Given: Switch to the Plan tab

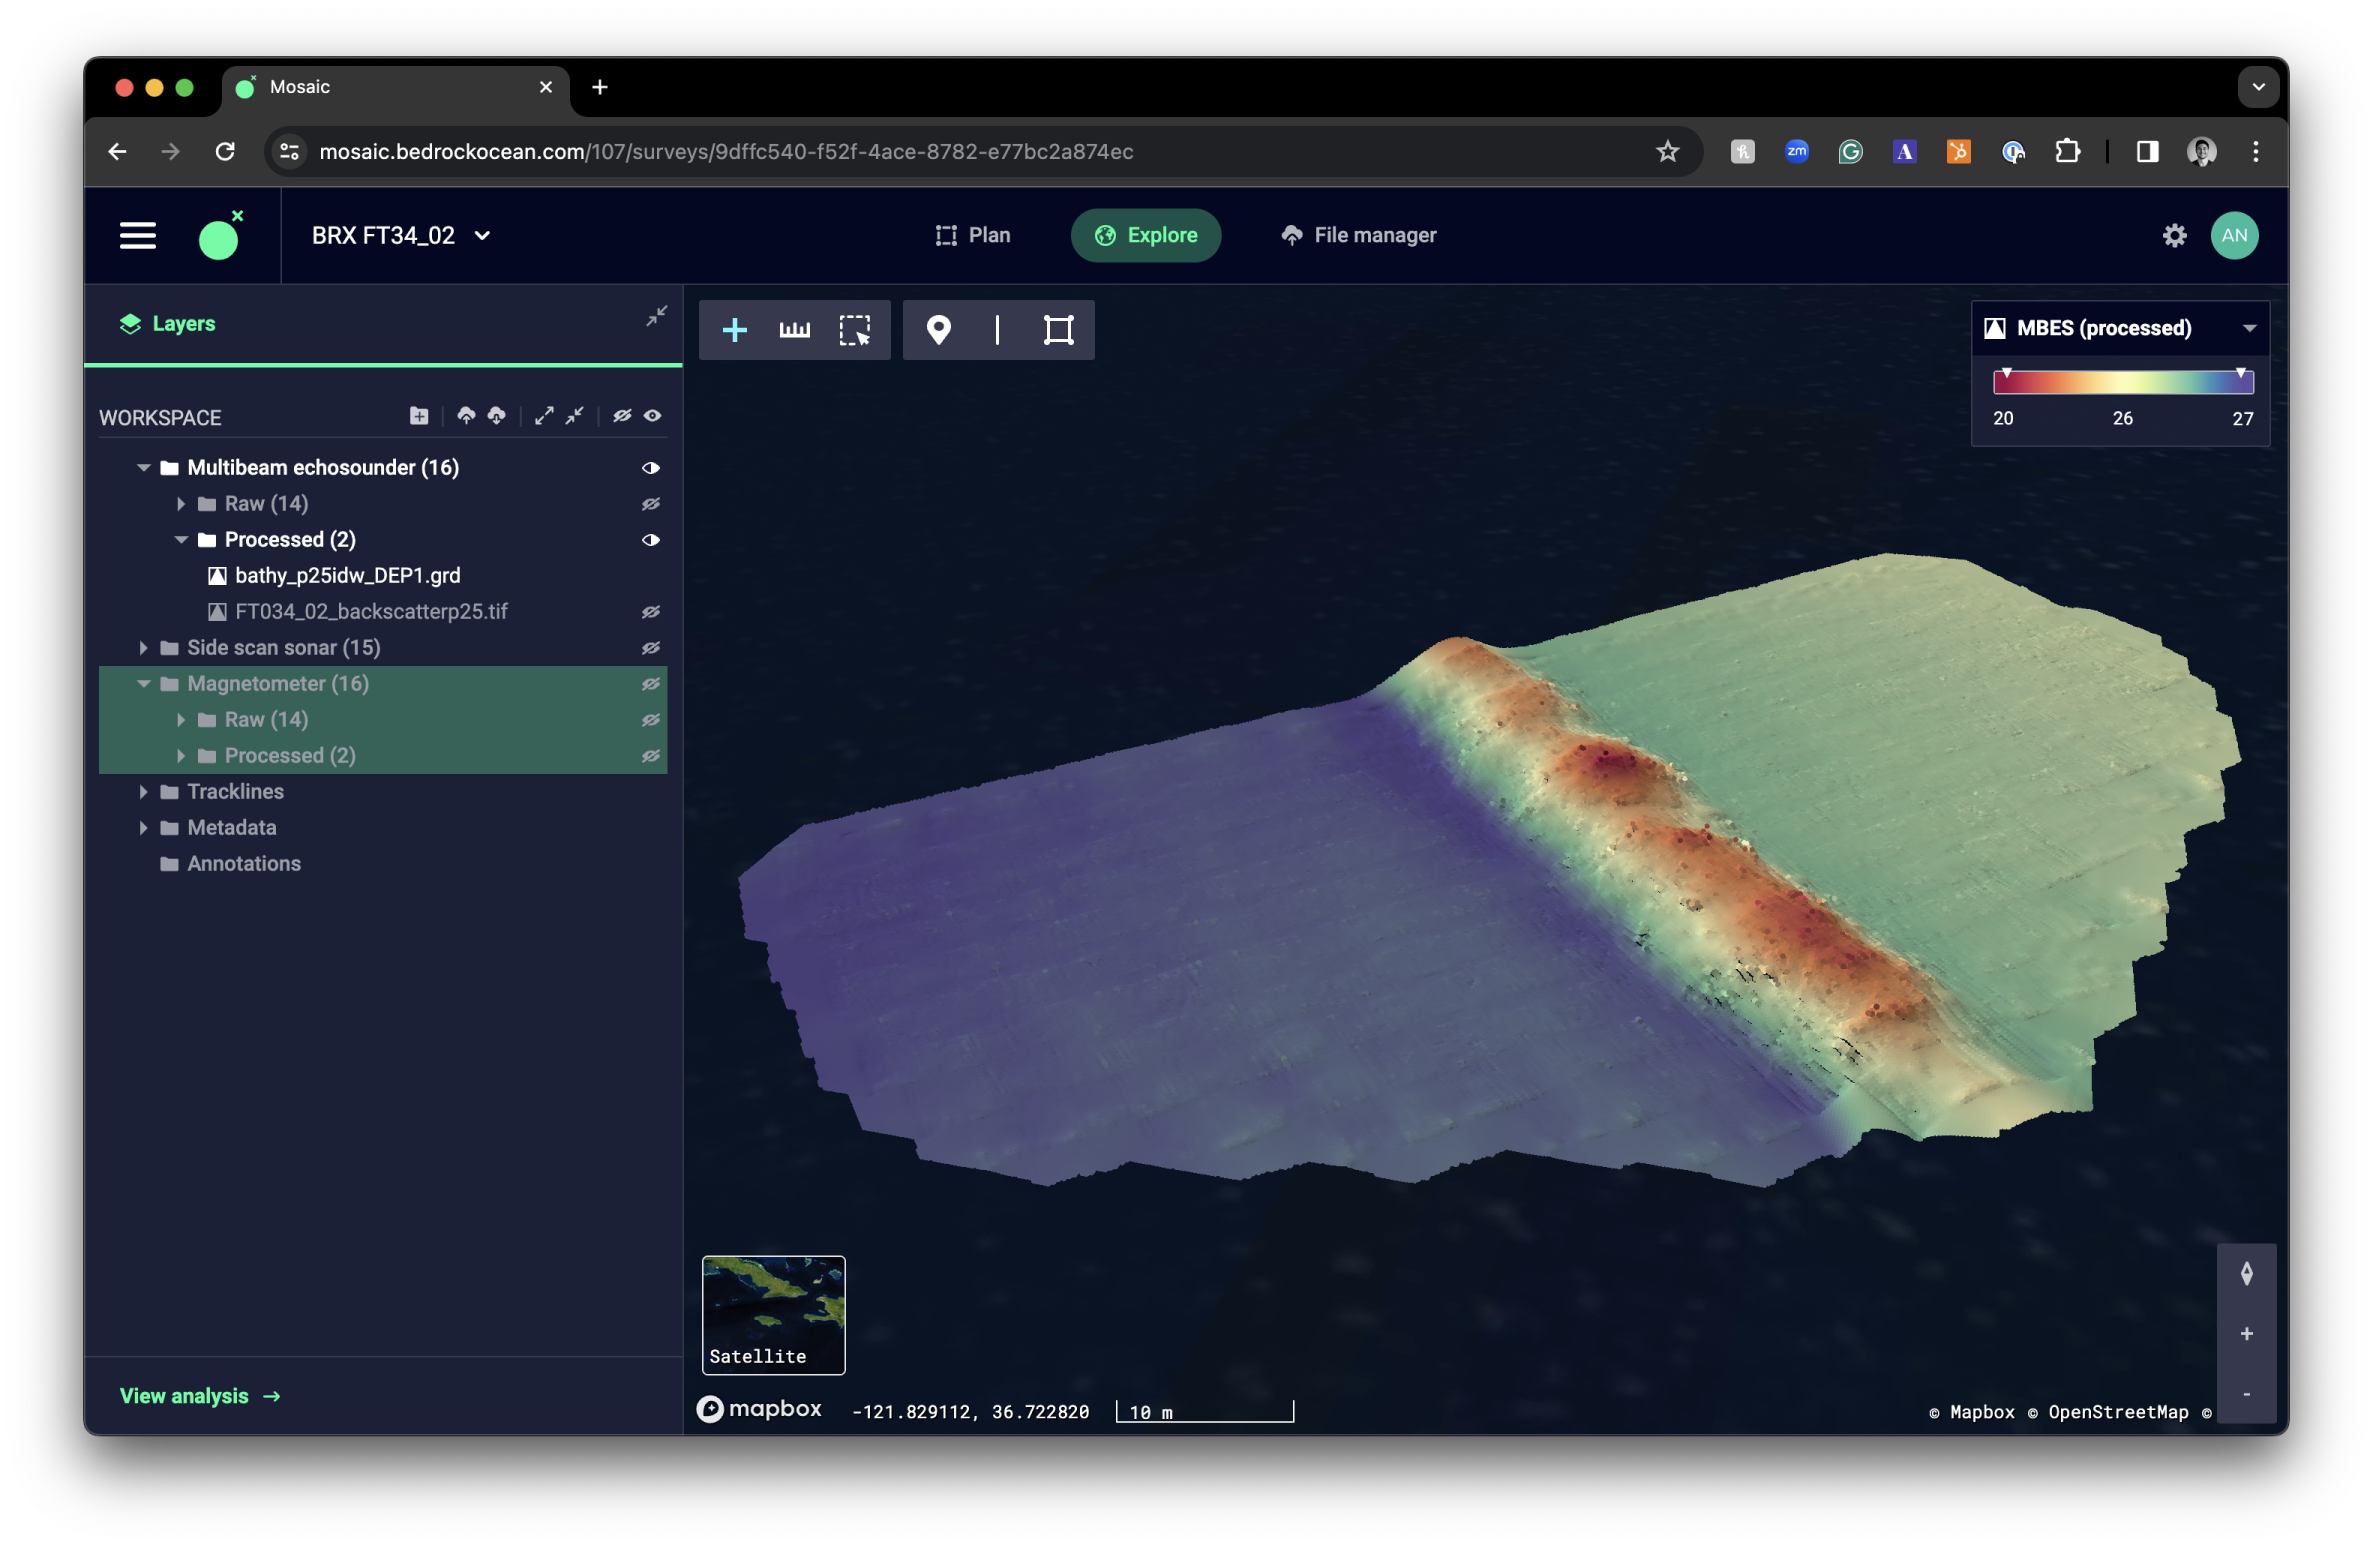Looking at the screenshot, I should (x=972, y=236).
